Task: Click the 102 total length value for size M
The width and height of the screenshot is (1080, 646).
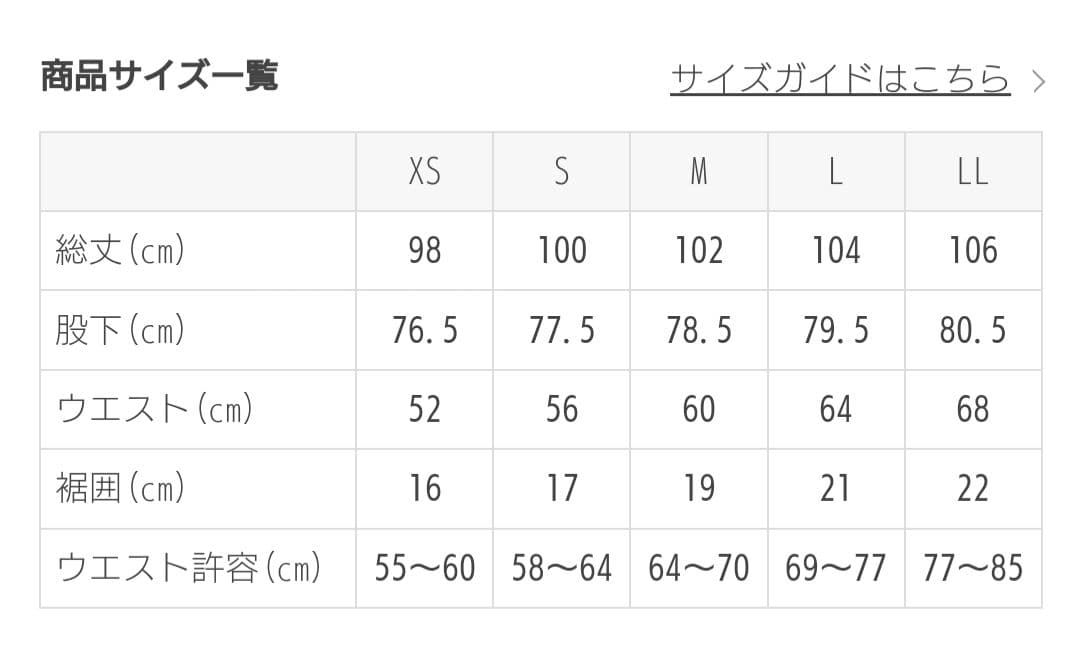Action: tap(698, 251)
